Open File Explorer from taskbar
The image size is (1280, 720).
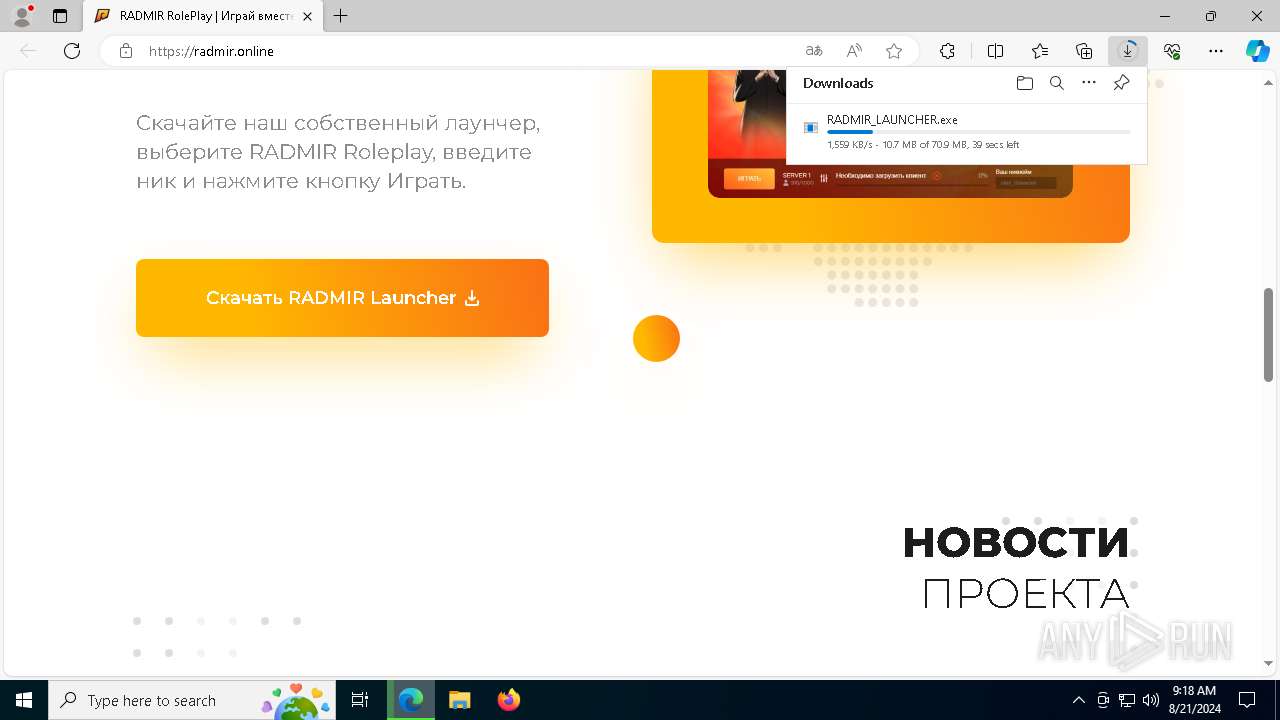459,700
